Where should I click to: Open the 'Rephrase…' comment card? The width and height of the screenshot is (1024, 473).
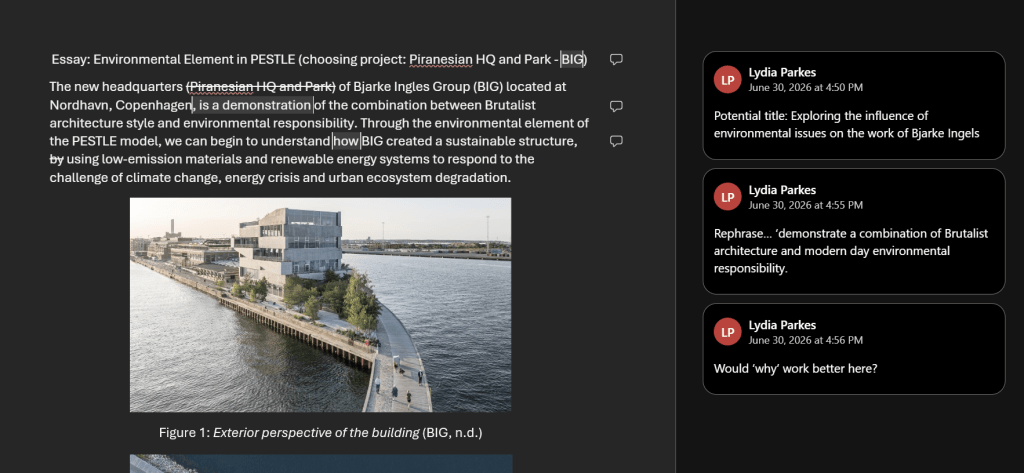pos(854,231)
